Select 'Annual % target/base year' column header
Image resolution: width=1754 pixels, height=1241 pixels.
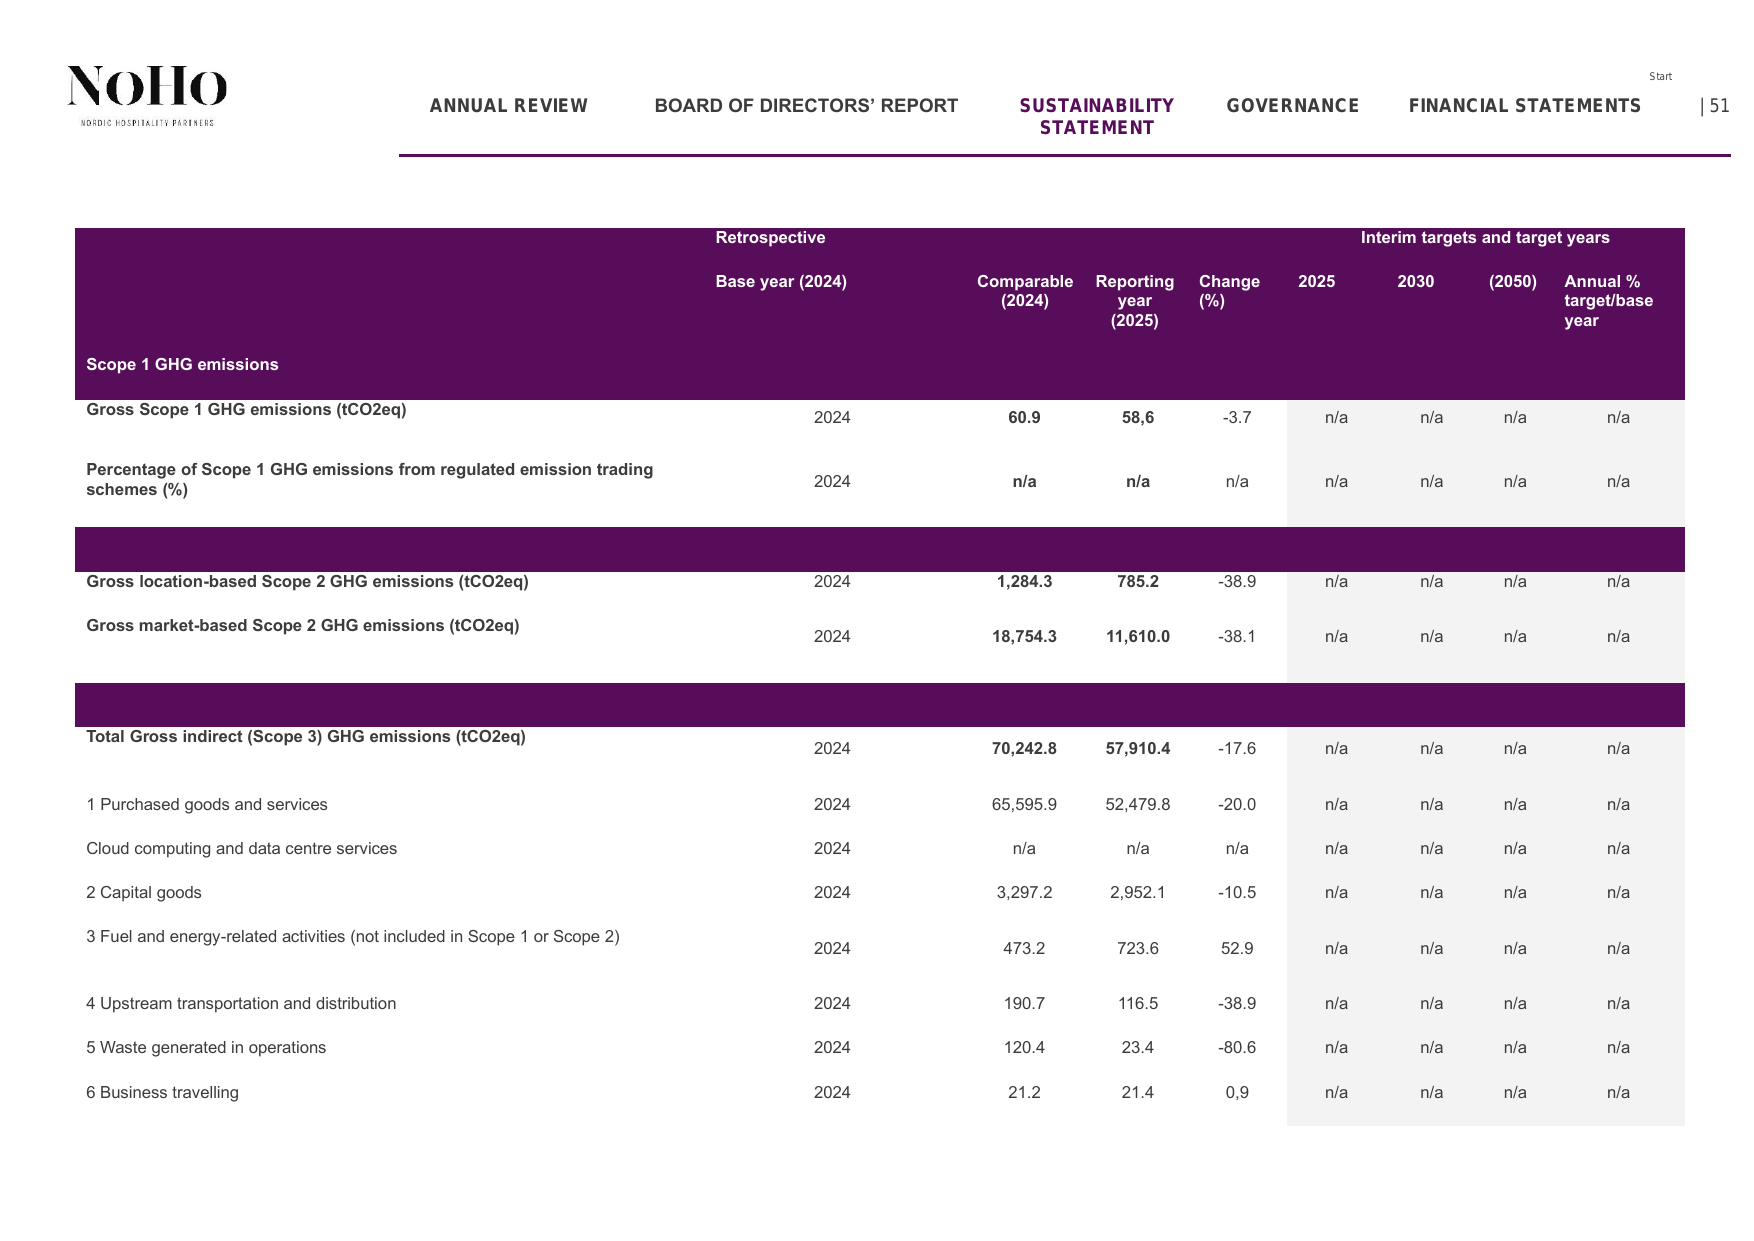coord(1608,301)
